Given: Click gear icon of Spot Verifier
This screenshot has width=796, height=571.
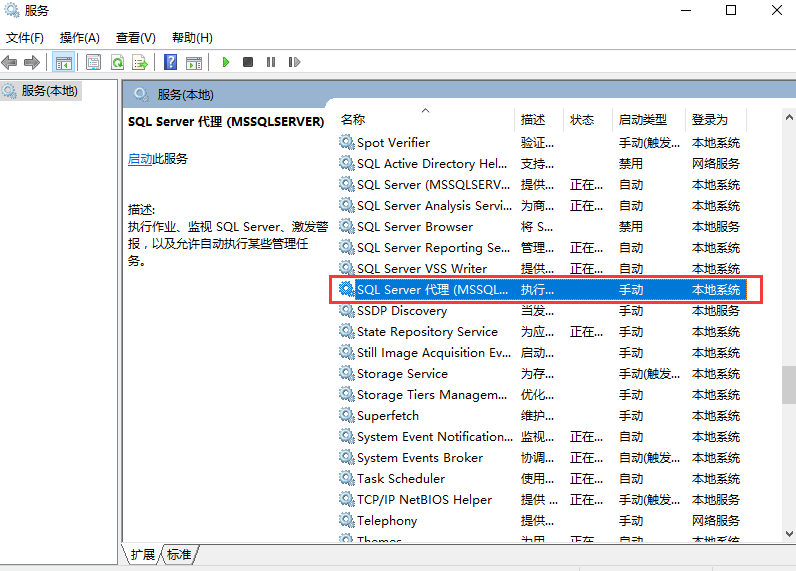Looking at the screenshot, I should tap(347, 142).
